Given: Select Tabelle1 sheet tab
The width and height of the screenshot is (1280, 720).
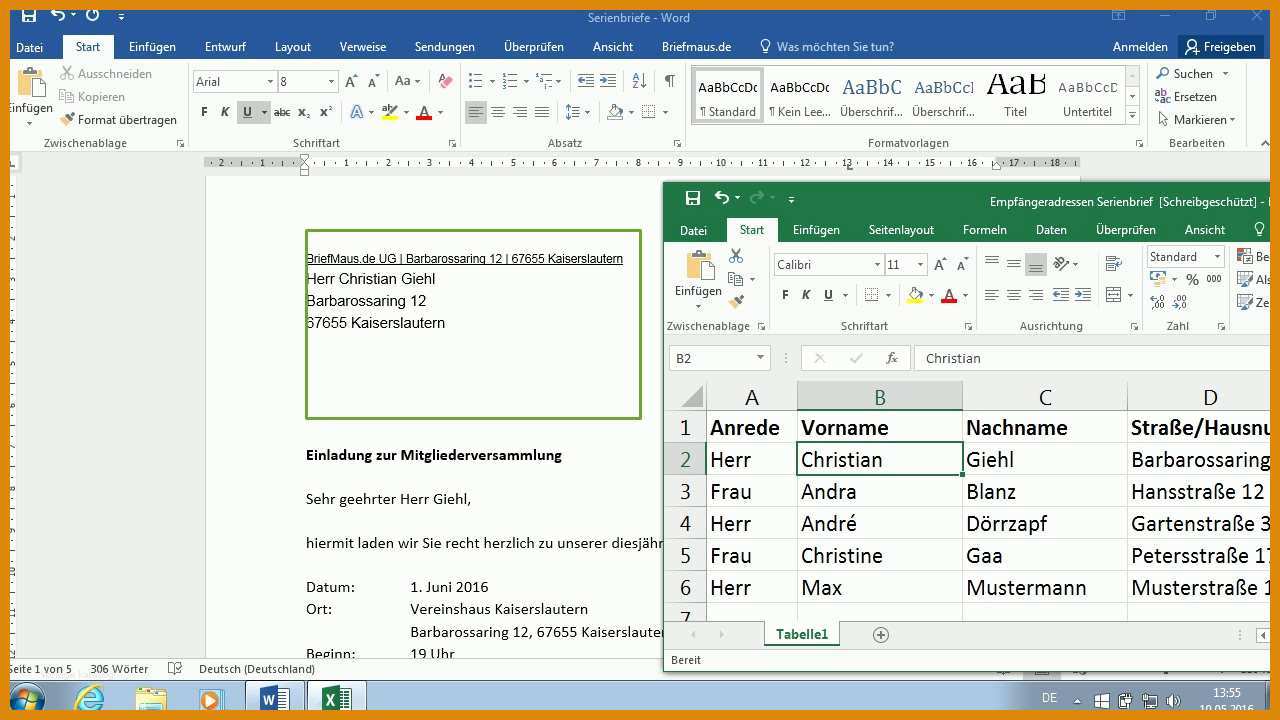Looking at the screenshot, I should 802,634.
